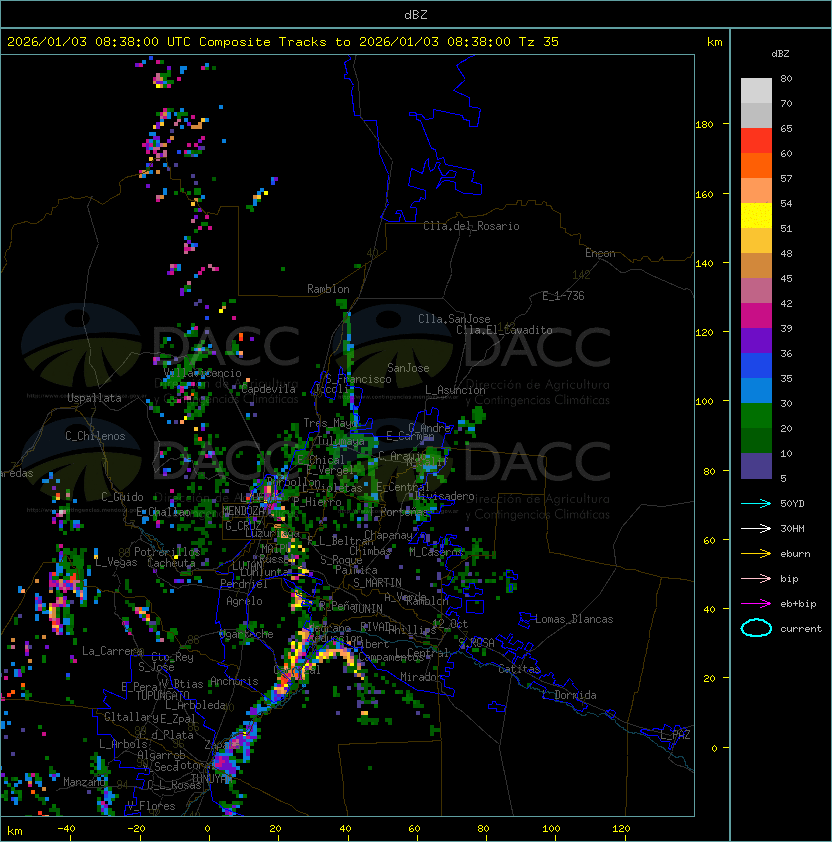Click the dark purple 5-10 dBZ swatch
The image size is (832, 842).
coord(756,466)
